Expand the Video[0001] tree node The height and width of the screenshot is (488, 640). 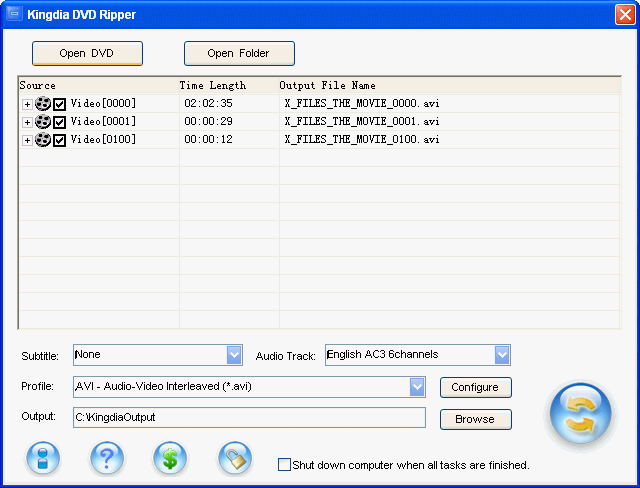(27, 122)
